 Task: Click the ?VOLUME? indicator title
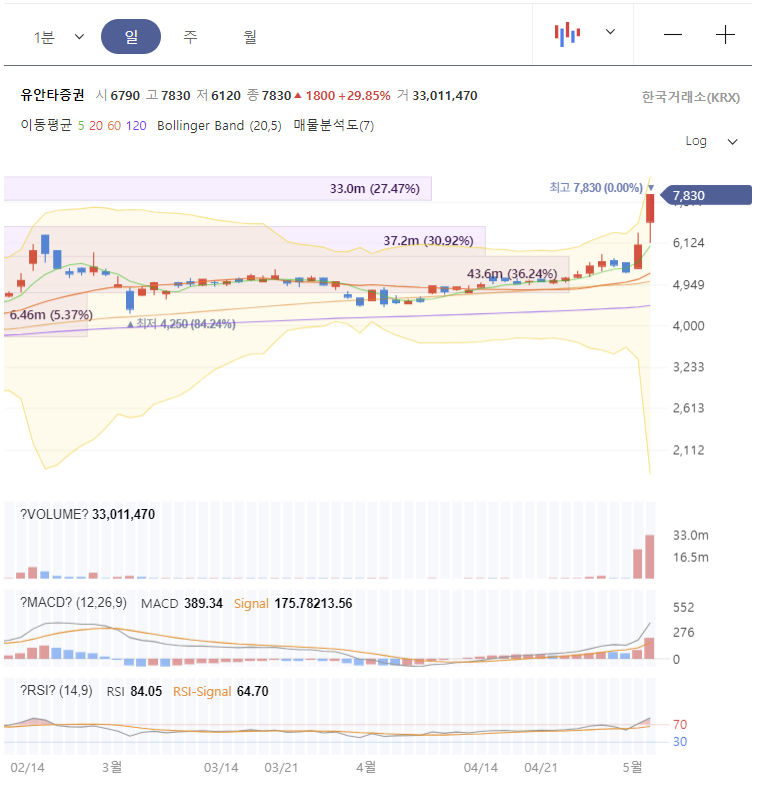click(54, 514)
